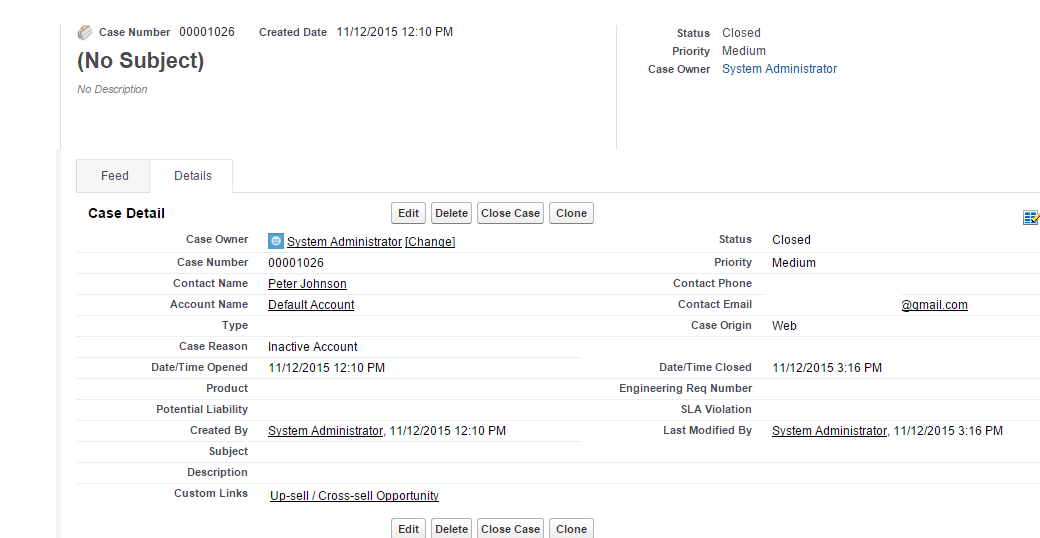Open the Default Account link
Screen dimensions: 1040x538
tap(311, 305)
